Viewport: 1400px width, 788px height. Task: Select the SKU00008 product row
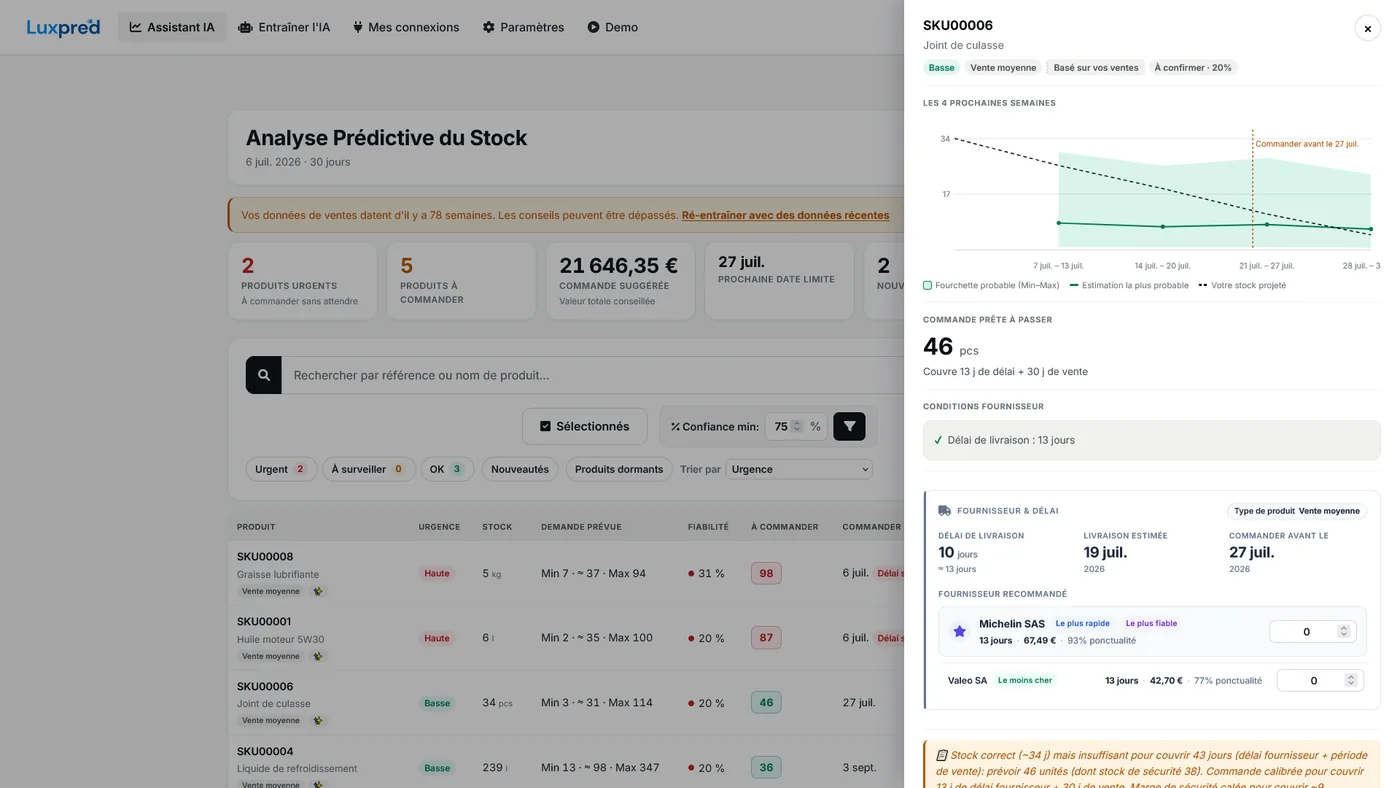click(x=566, y=573)
